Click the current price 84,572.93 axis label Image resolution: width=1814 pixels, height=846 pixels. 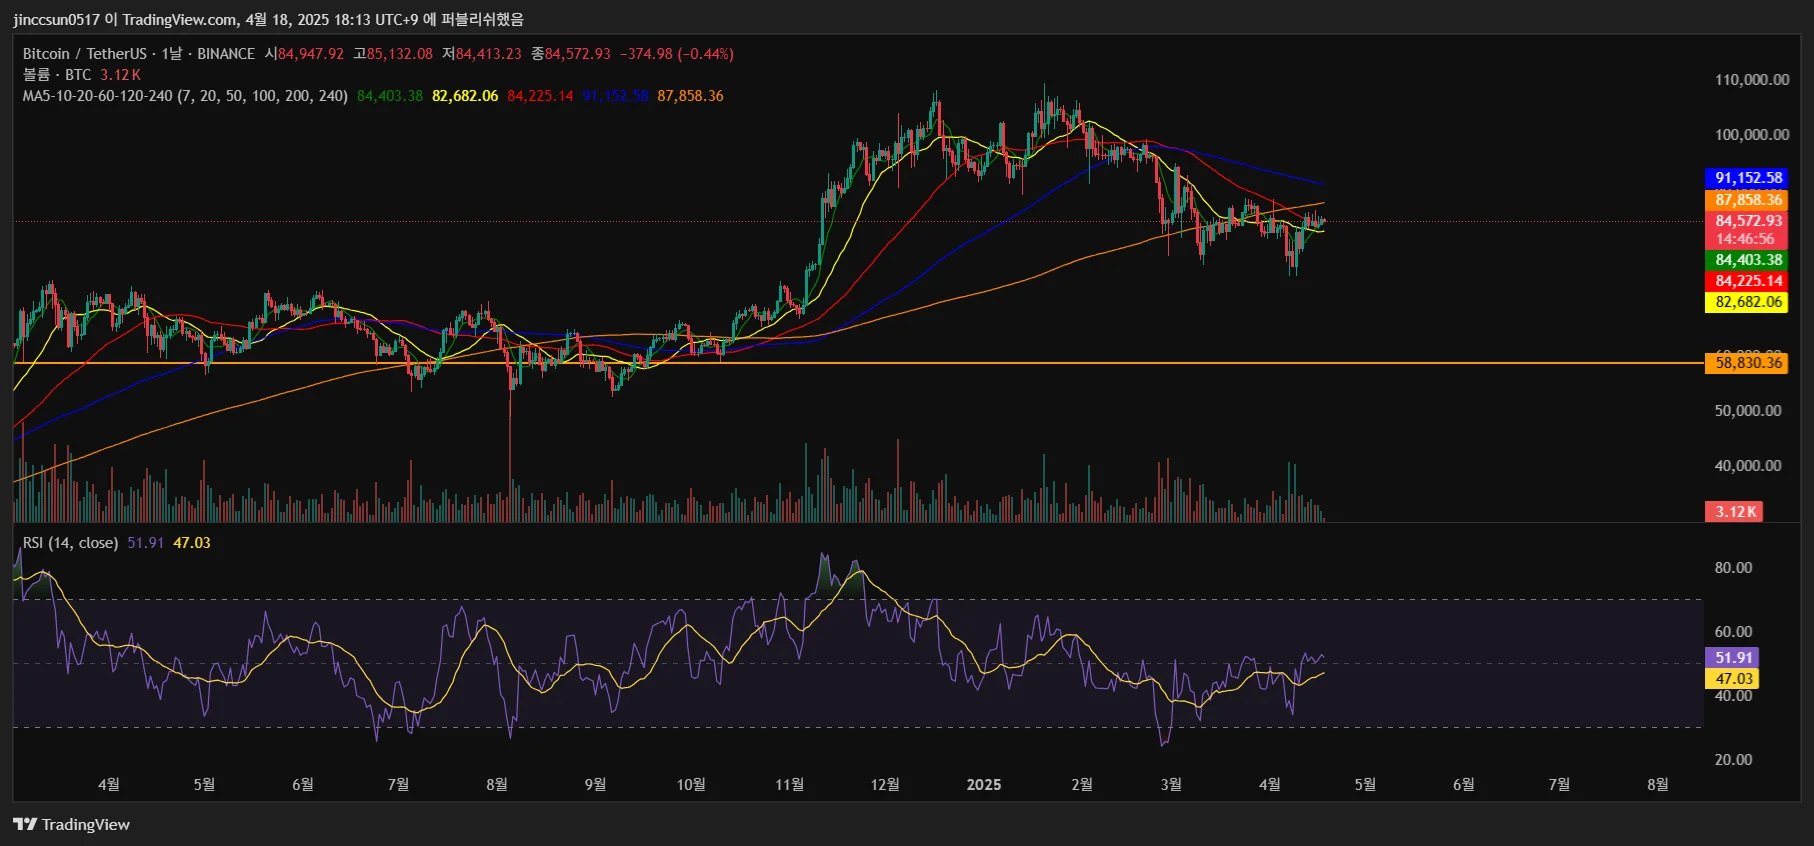1747,221
